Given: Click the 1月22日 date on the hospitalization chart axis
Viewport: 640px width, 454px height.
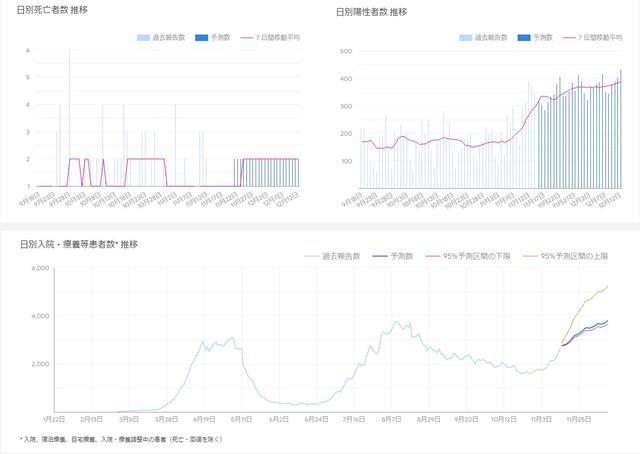Looking at the screenshot, I should [x=54, y=419].
